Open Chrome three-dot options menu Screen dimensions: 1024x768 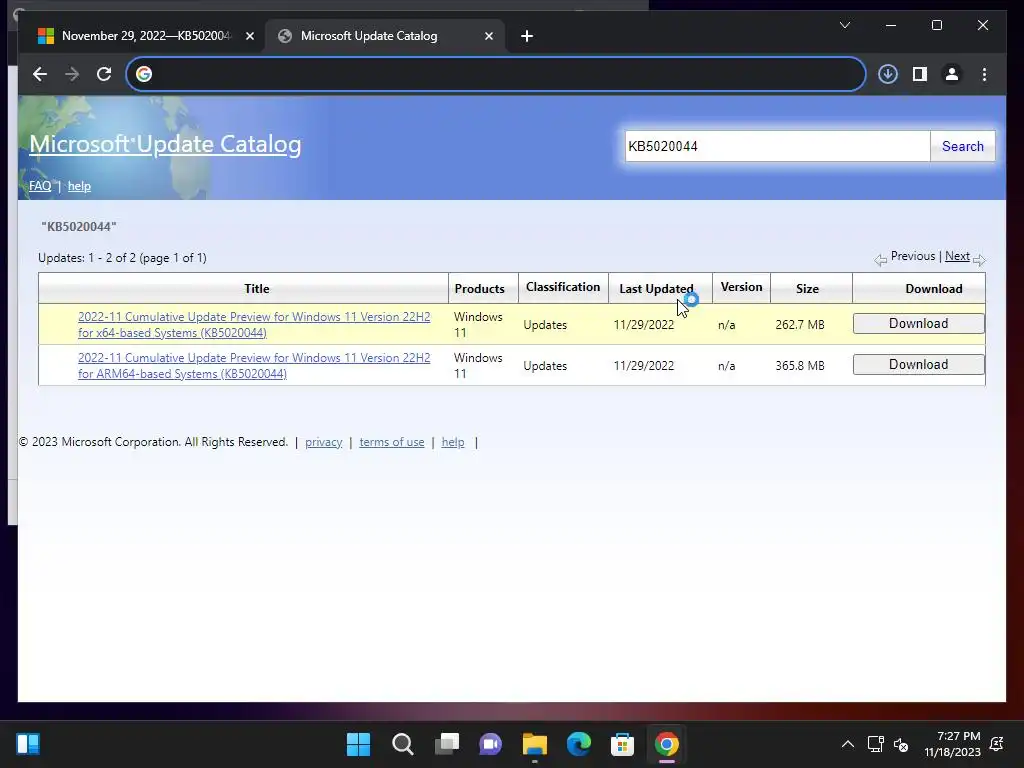(x=984, y=74)
